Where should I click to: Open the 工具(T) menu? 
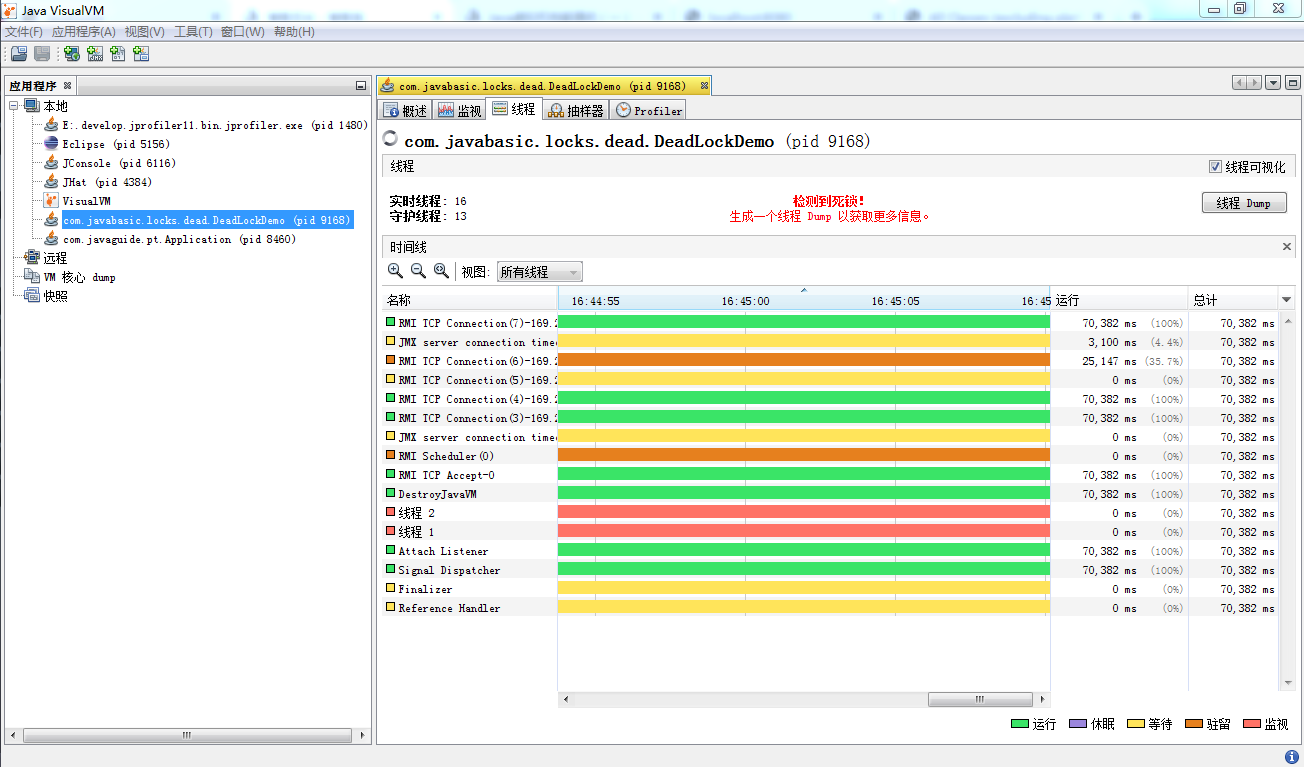[x=193, y=32]
